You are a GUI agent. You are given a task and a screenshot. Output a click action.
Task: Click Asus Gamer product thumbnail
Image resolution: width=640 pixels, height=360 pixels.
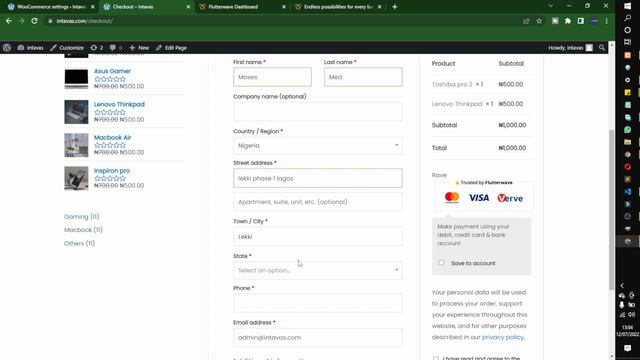click(76, 79)
